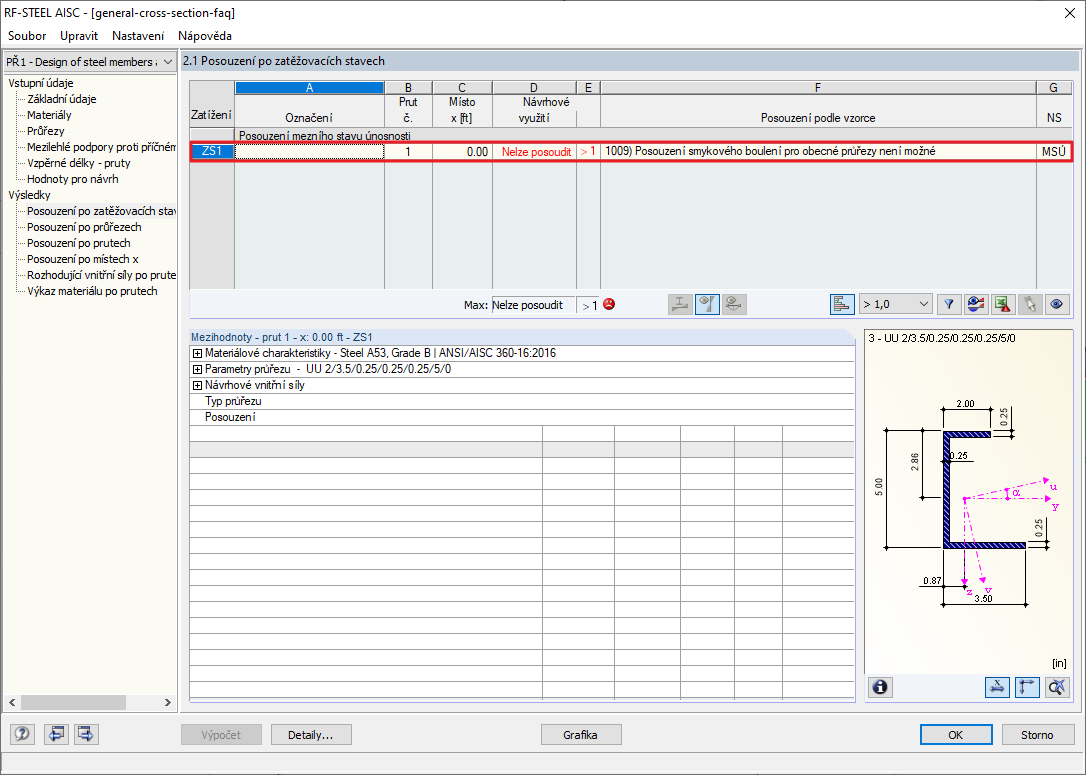Click the red sad face status icon

tap(609, 304)
